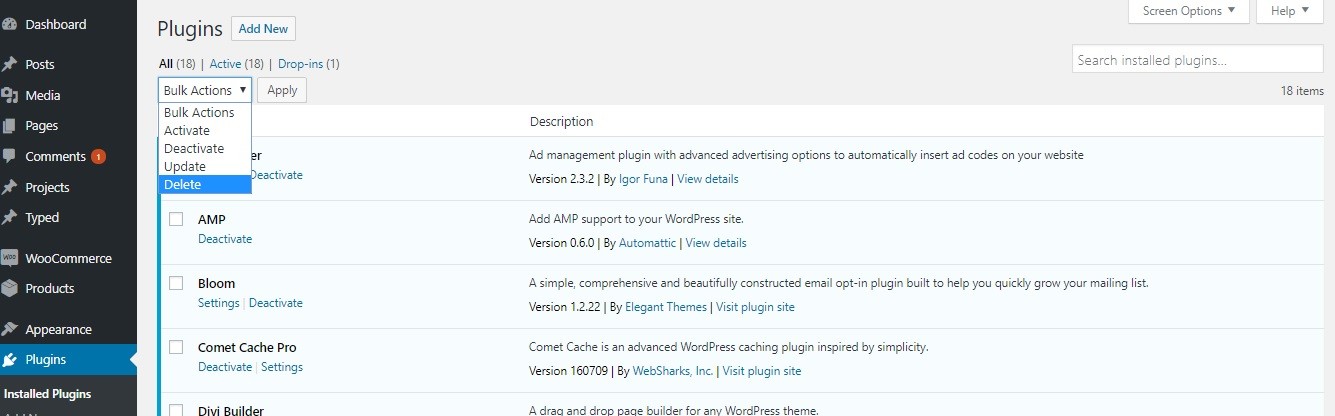1335x416 pixels.
Task: Deactivate the Bloom plugin
Action: [276, 303]
